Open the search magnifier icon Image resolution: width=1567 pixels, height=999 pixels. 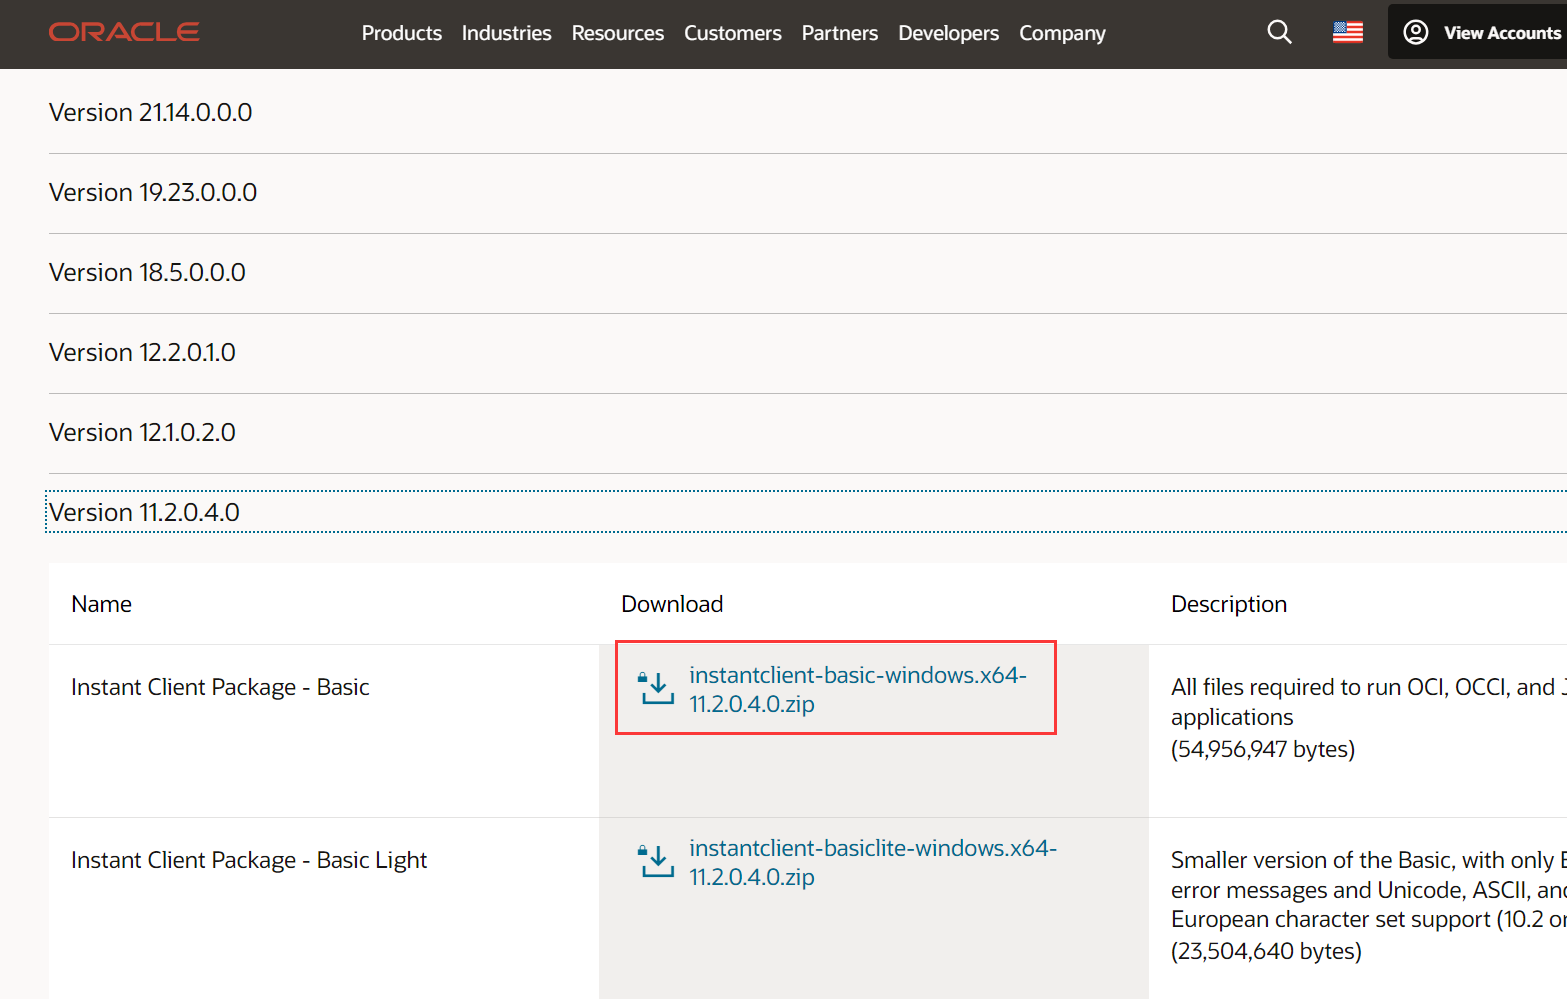1279,32
